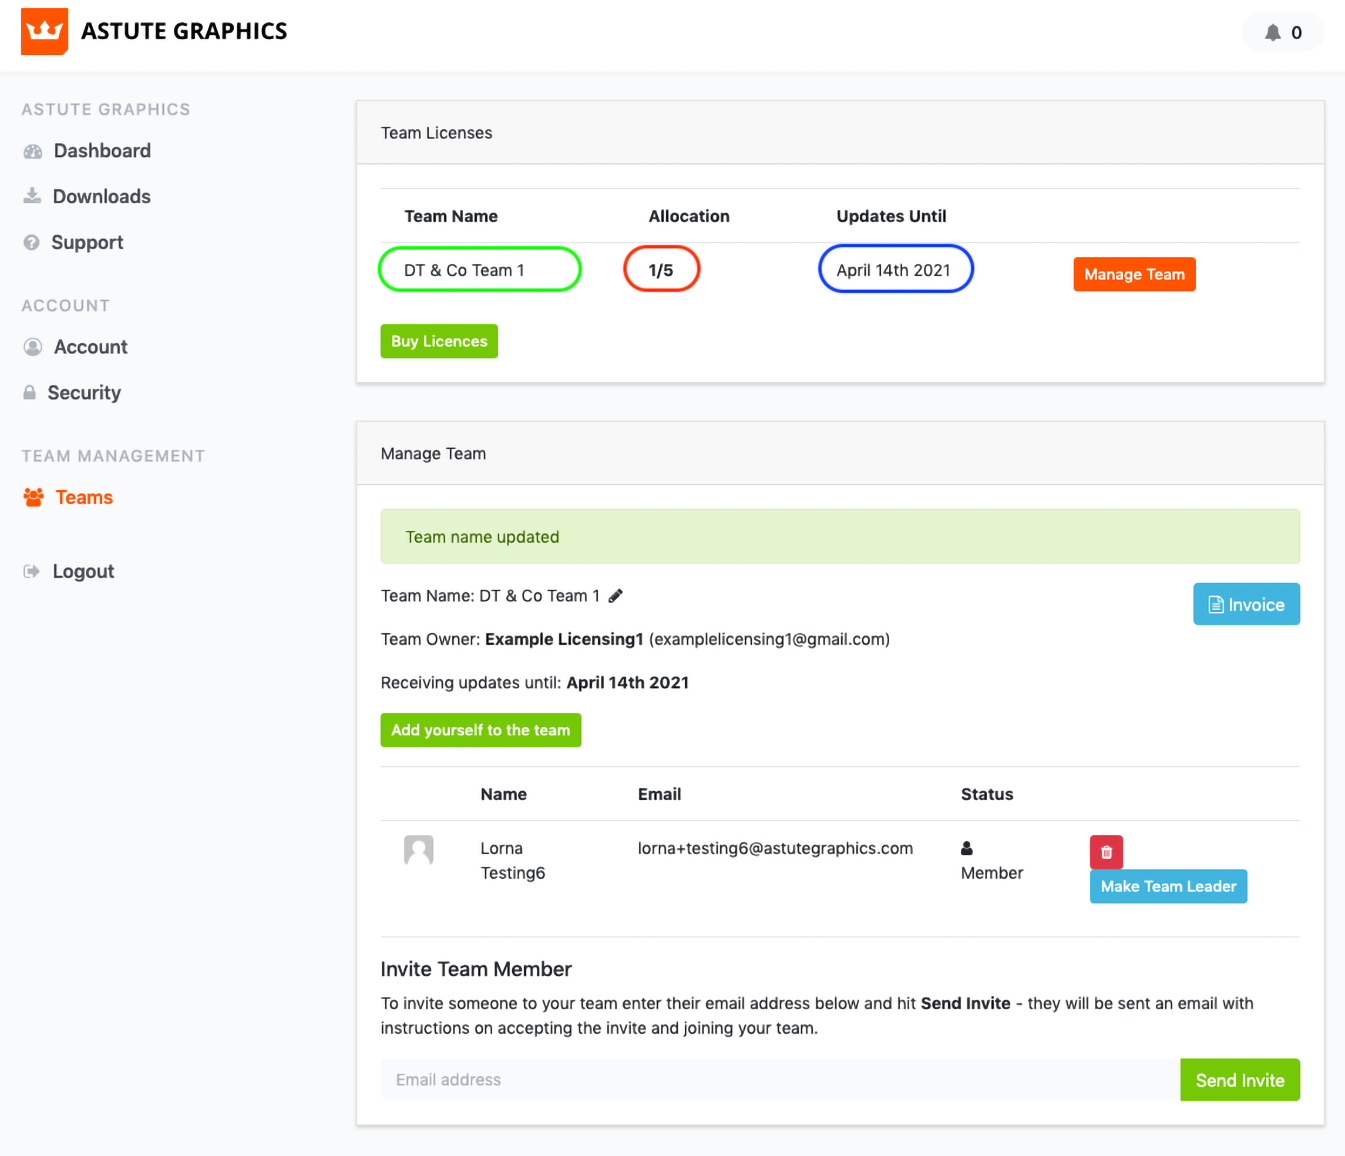Click Lorna Testing6's avatar placeholder

coord(418,850)
